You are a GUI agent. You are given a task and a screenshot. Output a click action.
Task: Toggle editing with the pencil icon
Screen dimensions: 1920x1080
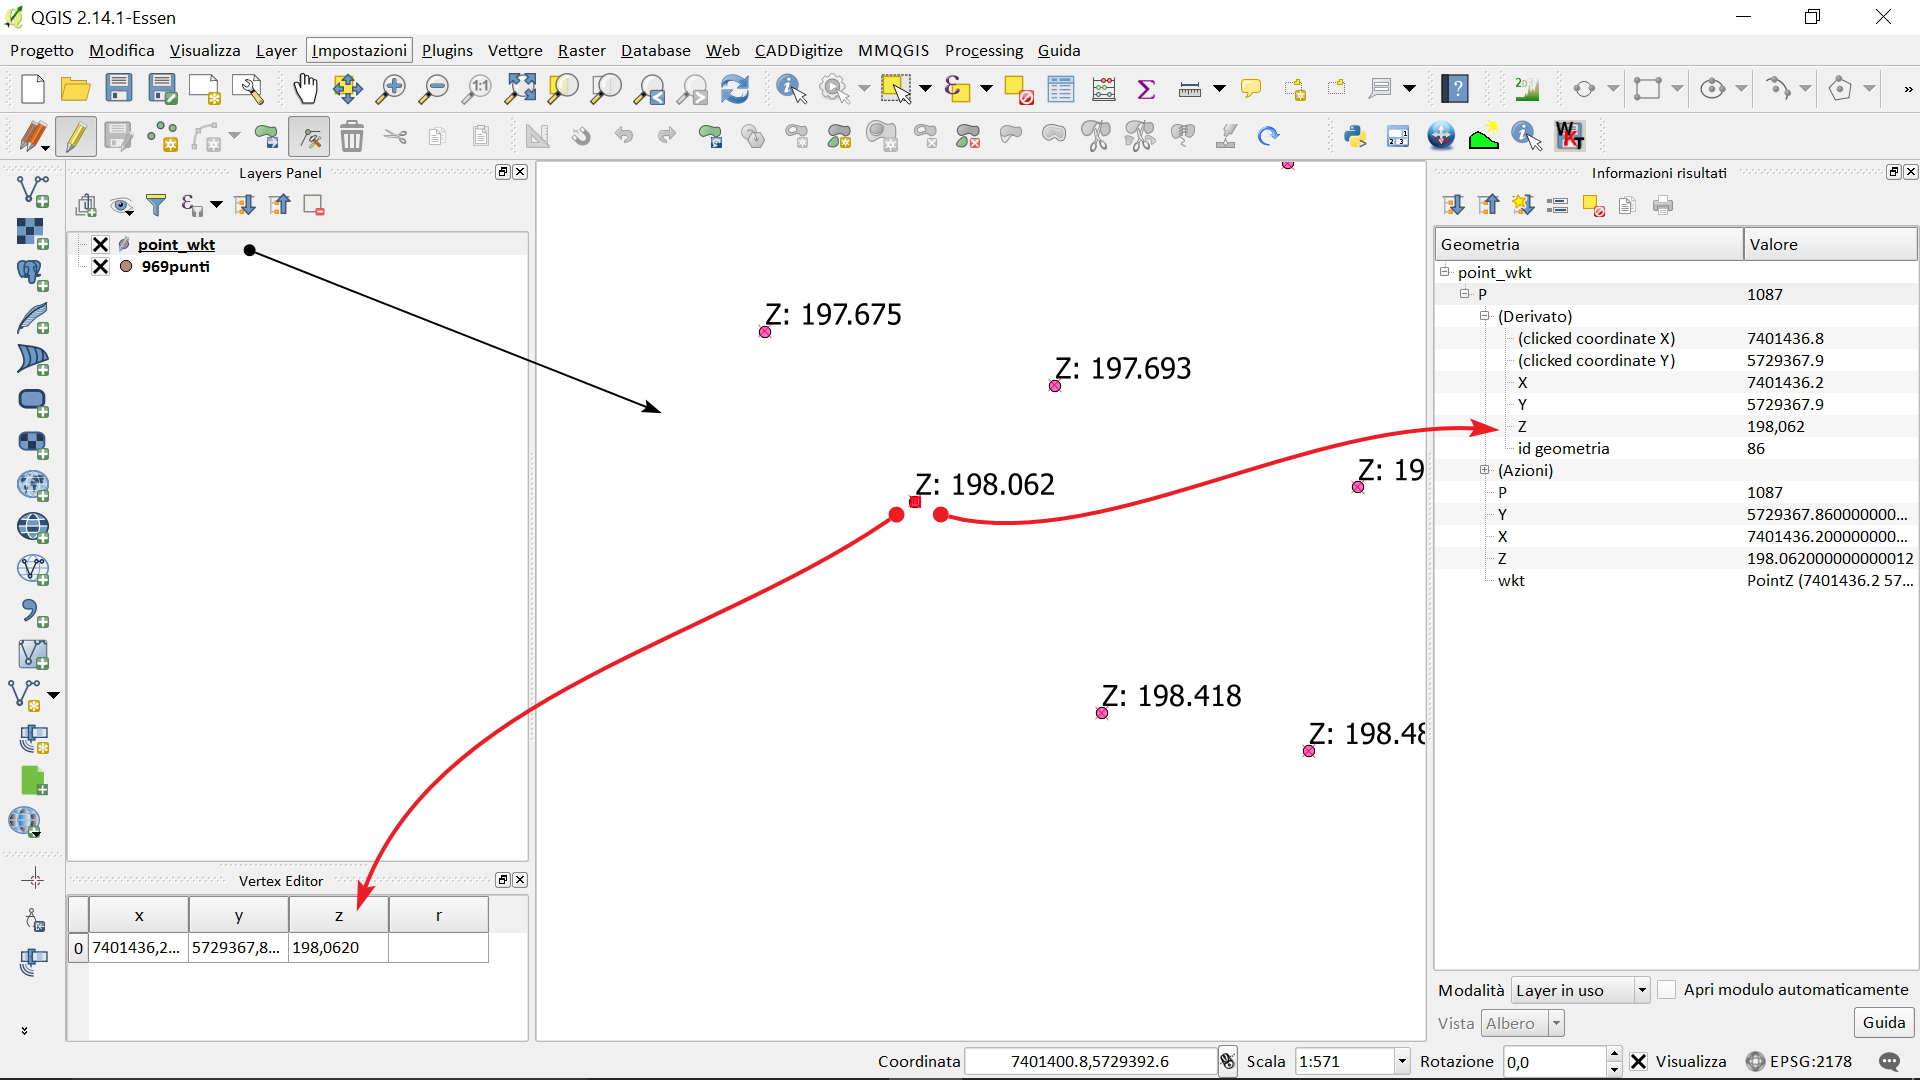(76, 136)
